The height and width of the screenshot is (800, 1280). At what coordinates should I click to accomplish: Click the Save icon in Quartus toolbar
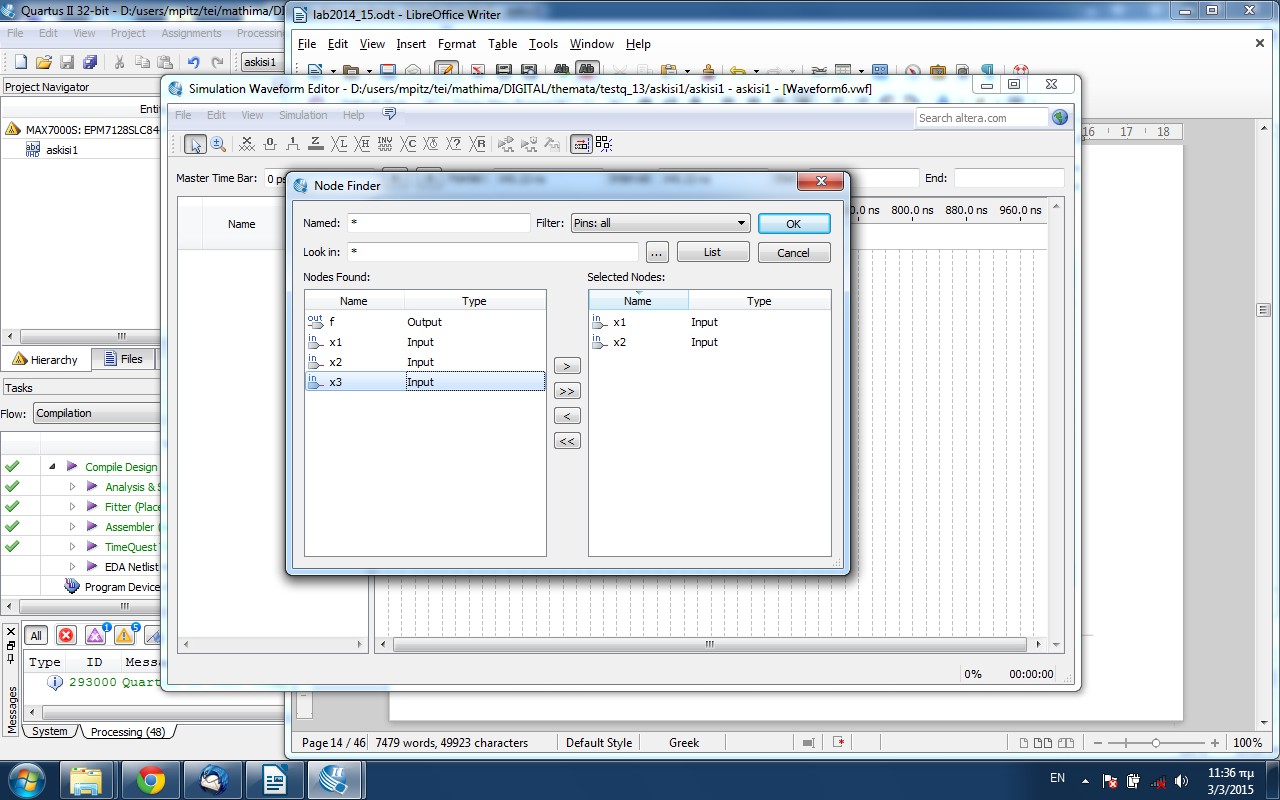pyautogui.click(x=67, y=62)
